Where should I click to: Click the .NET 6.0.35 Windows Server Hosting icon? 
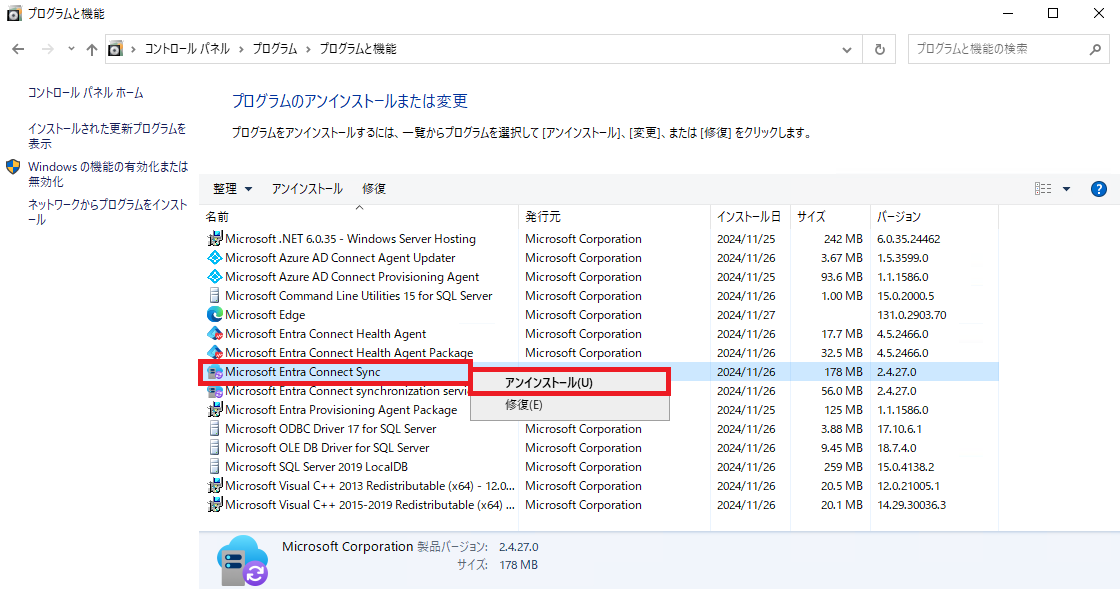pos(214,238)
